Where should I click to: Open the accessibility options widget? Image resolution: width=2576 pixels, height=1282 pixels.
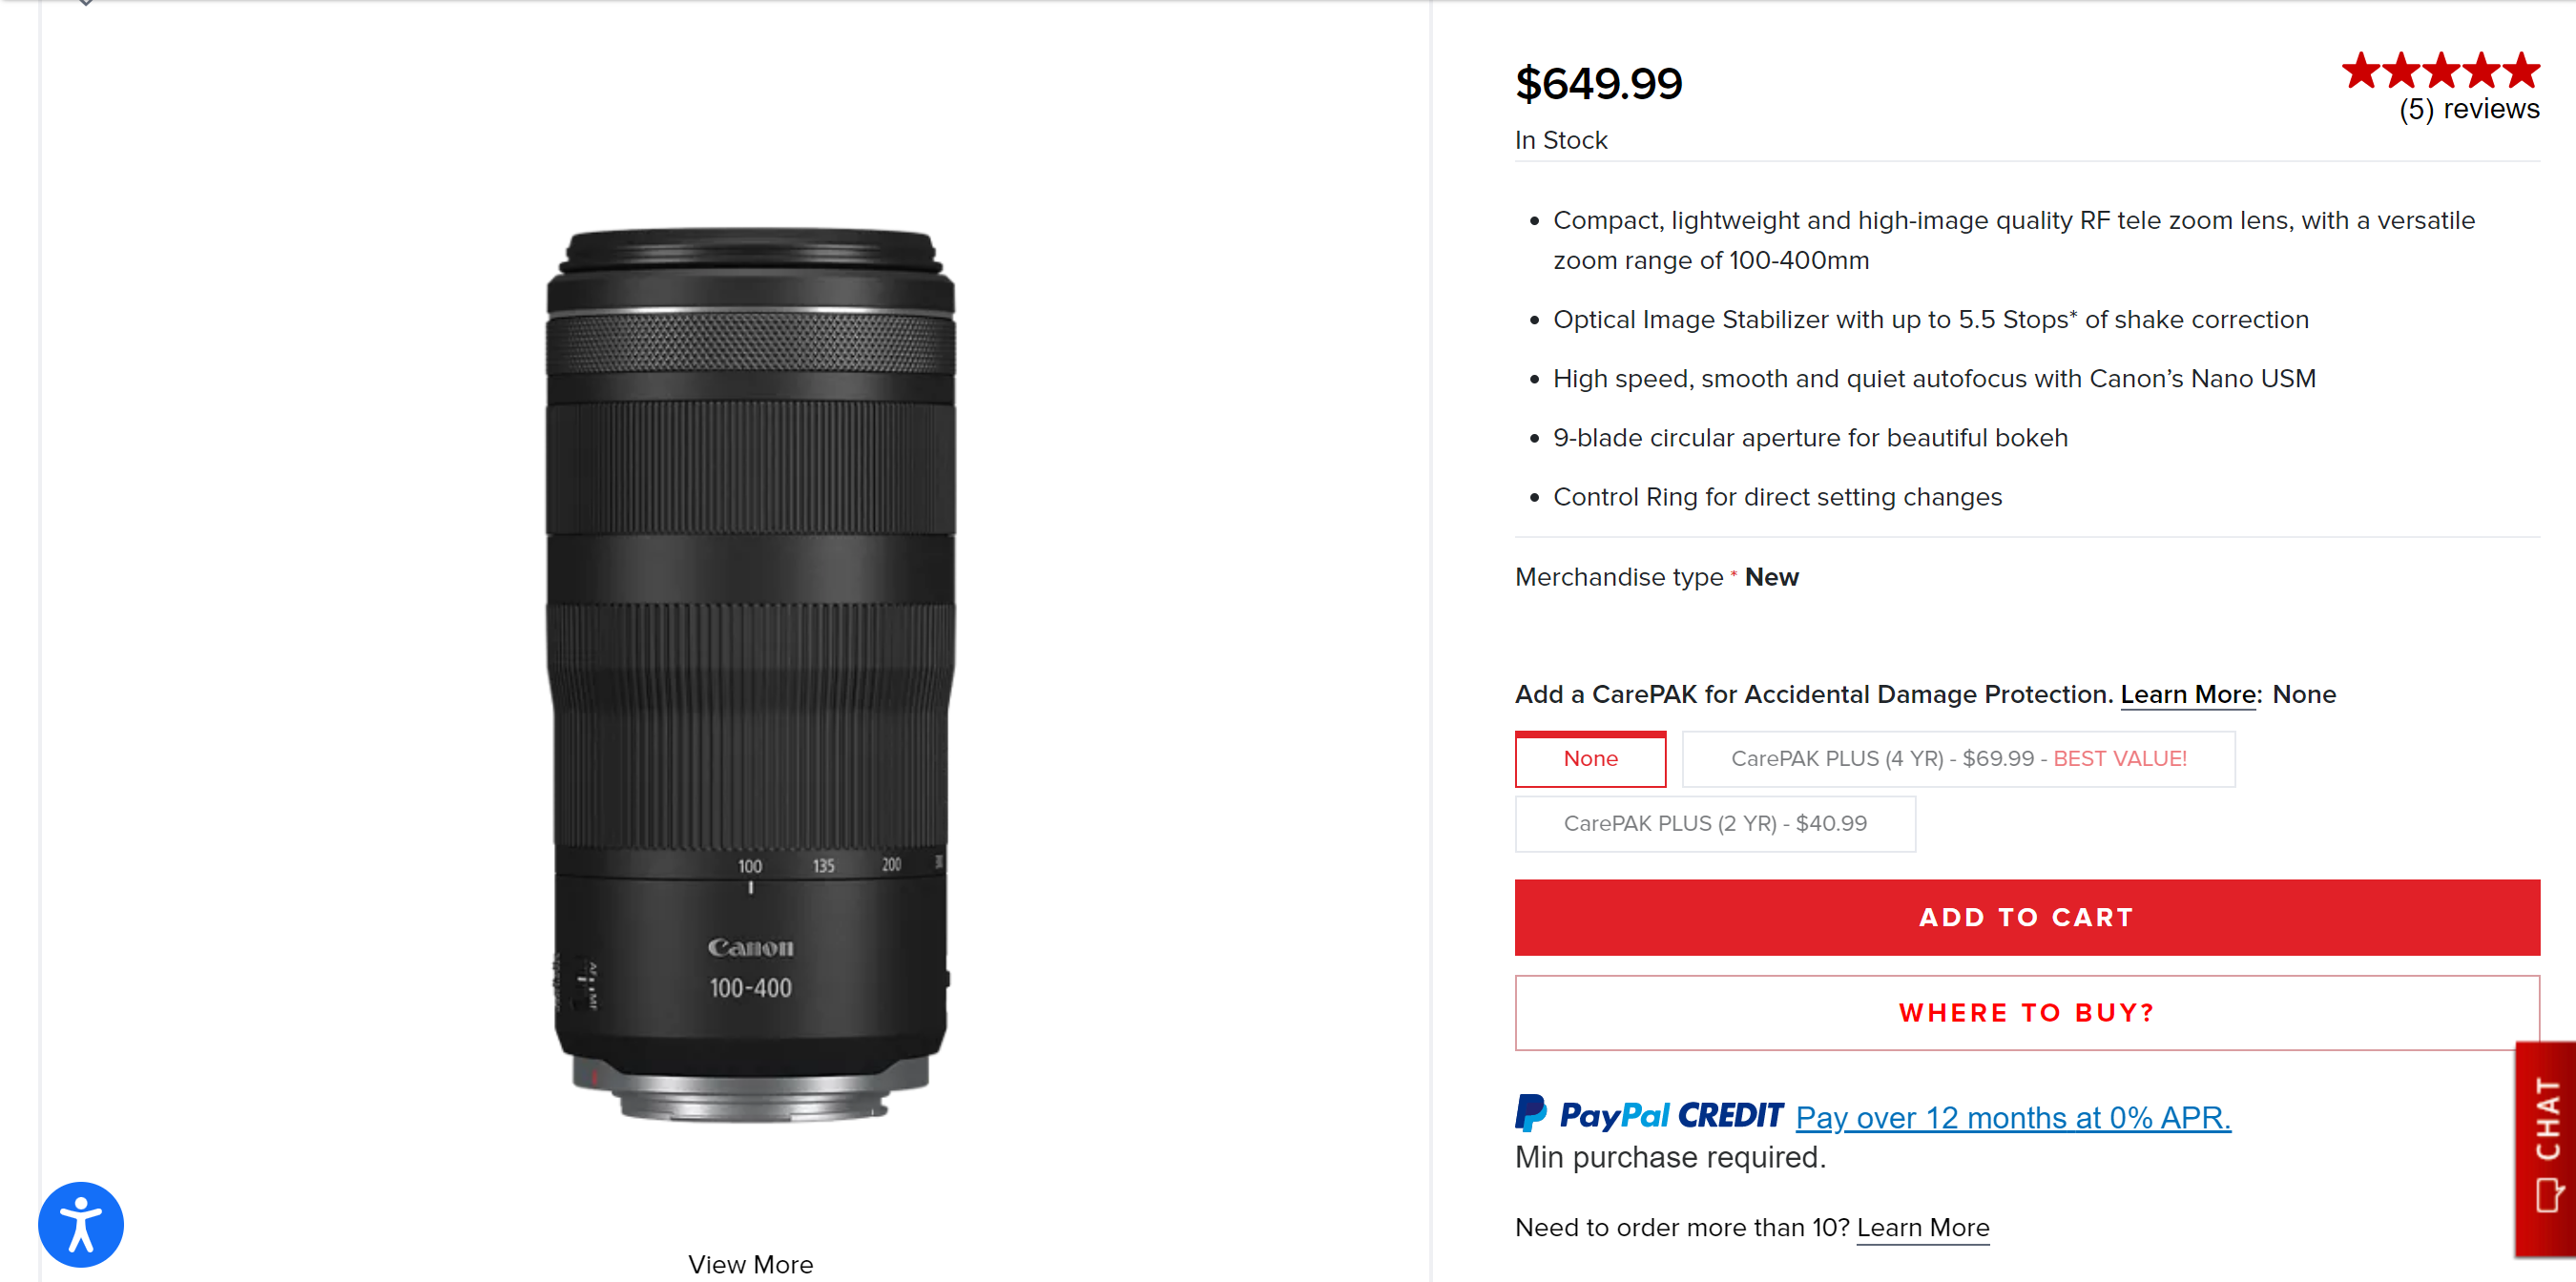tap(82, 1223)
